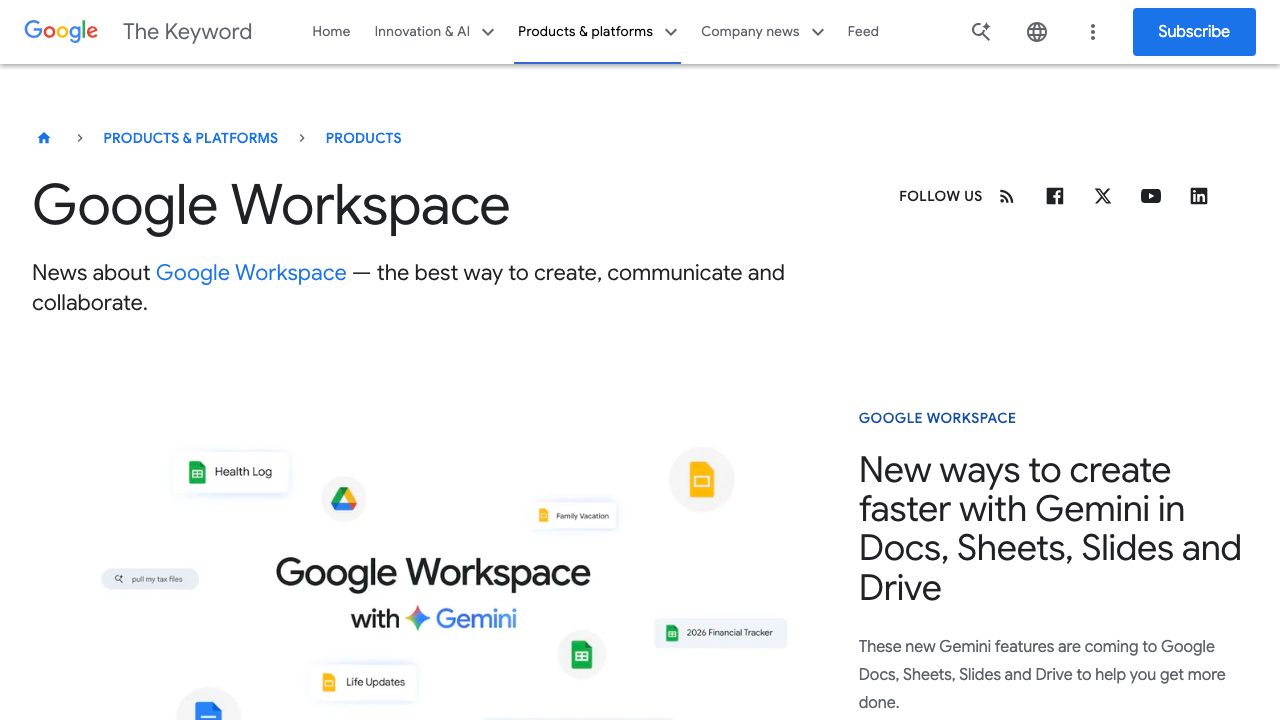
Task: Expand the Company news dropdown
Action: [761, 31]
